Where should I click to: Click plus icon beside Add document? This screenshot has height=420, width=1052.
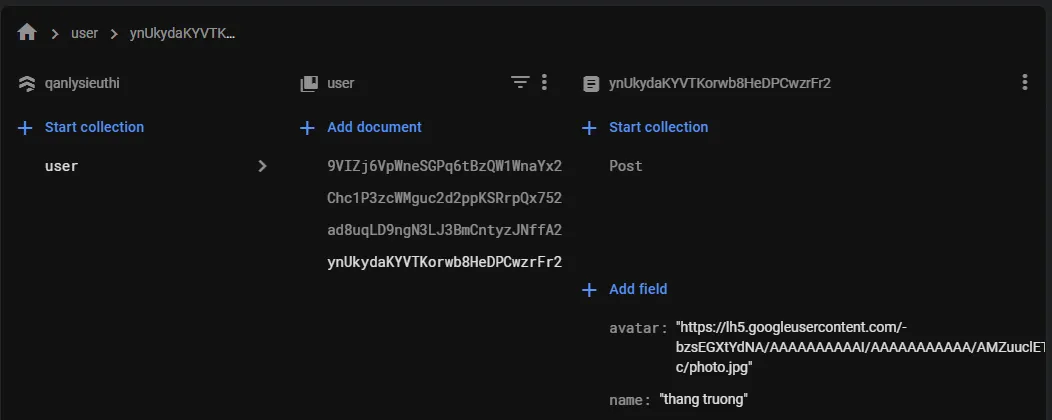coord(308,127)
